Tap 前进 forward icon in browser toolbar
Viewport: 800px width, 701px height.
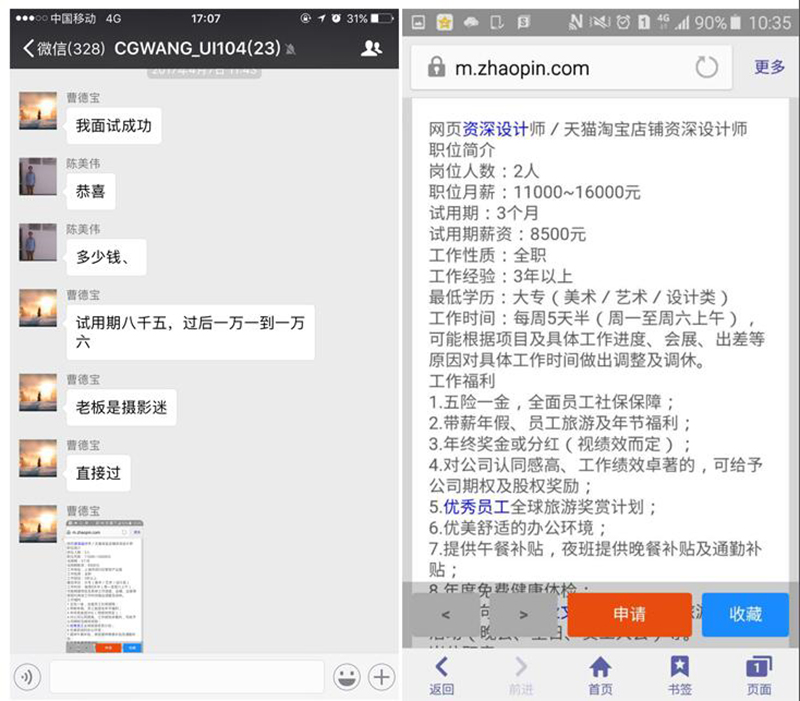click(x=521, y=675)
